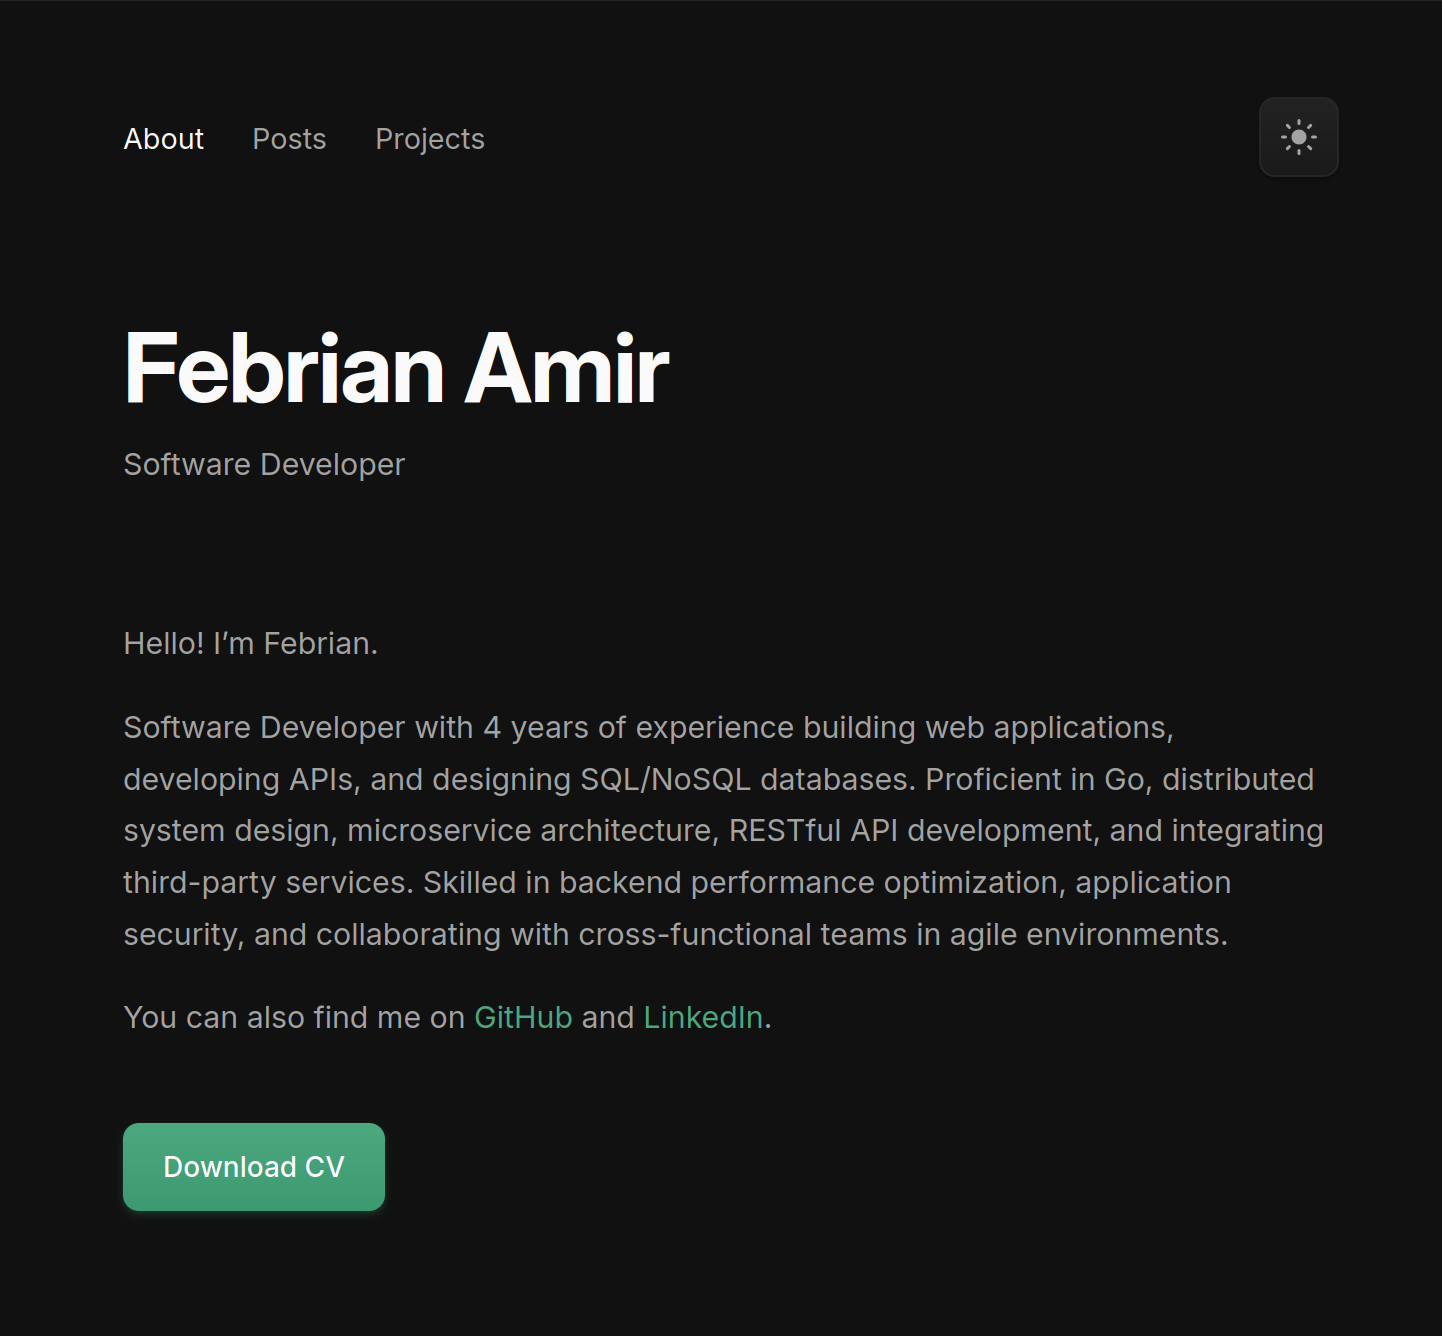Screen dimensions: 1442x1336
Task: Click the phrase "third-party services"
Action: pos(266,883)
